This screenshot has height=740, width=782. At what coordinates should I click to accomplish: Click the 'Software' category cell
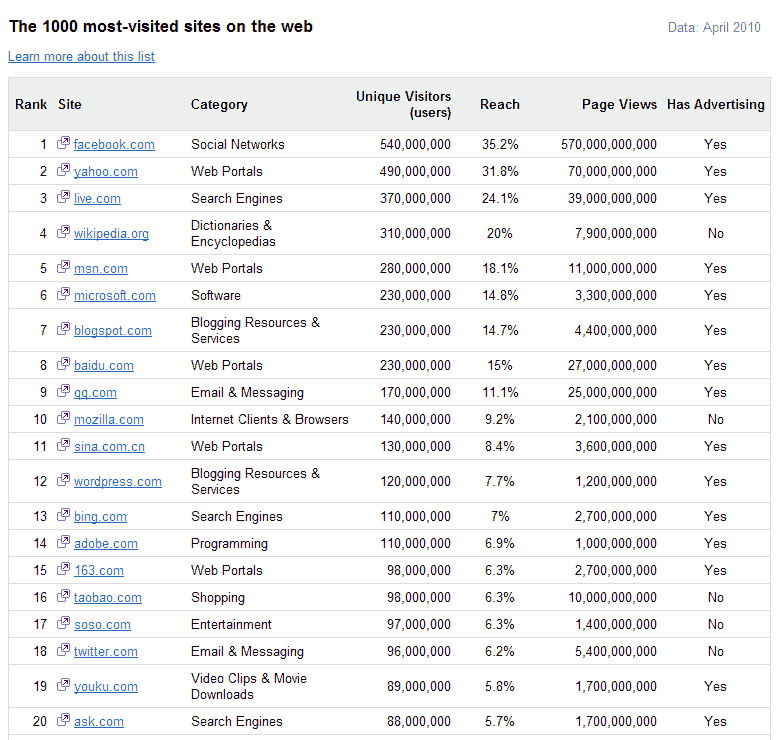(216, 295)
